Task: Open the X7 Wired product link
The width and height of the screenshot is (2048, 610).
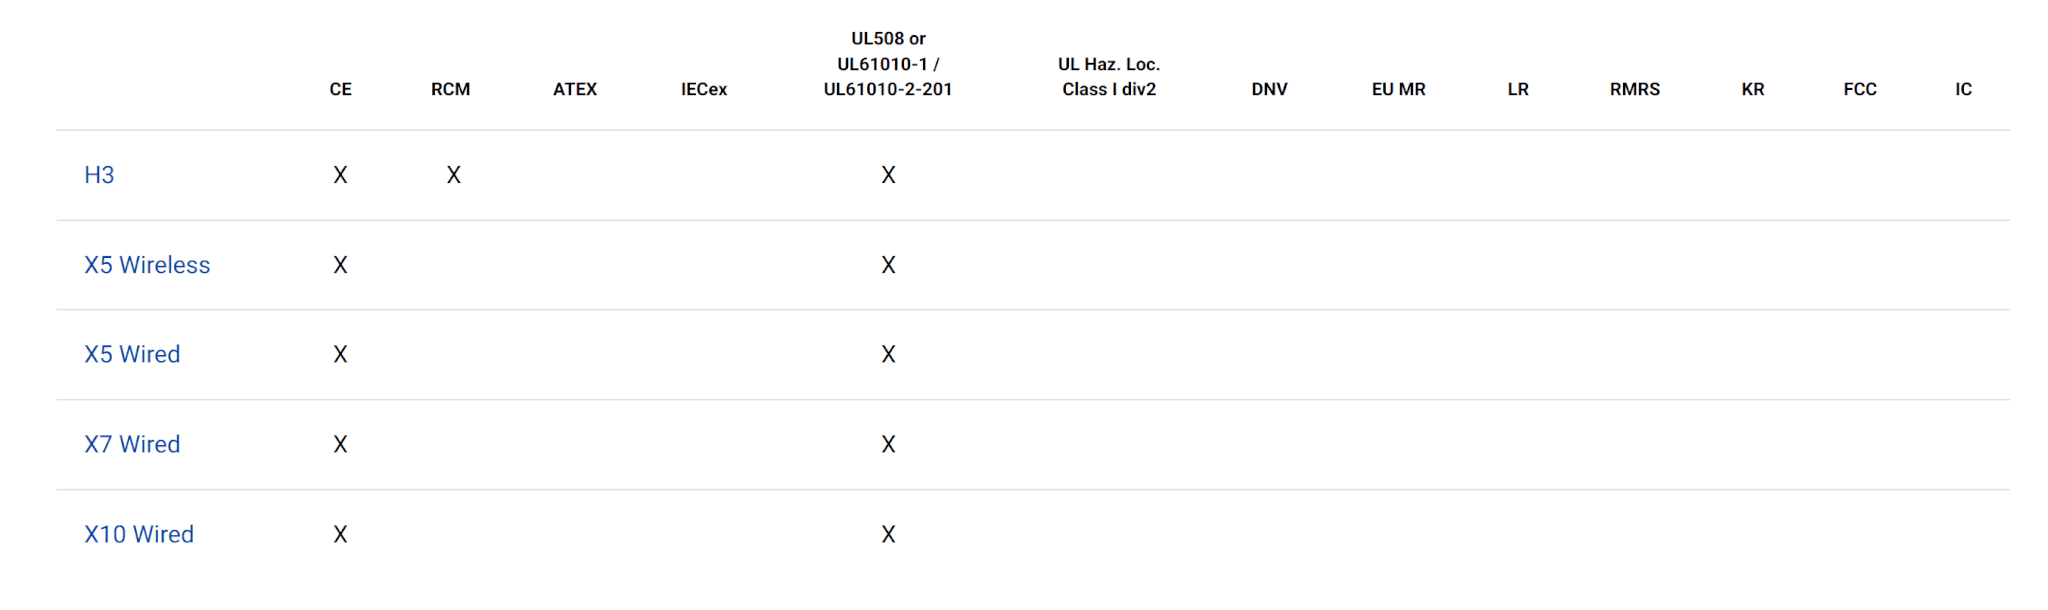Action: 132,444
